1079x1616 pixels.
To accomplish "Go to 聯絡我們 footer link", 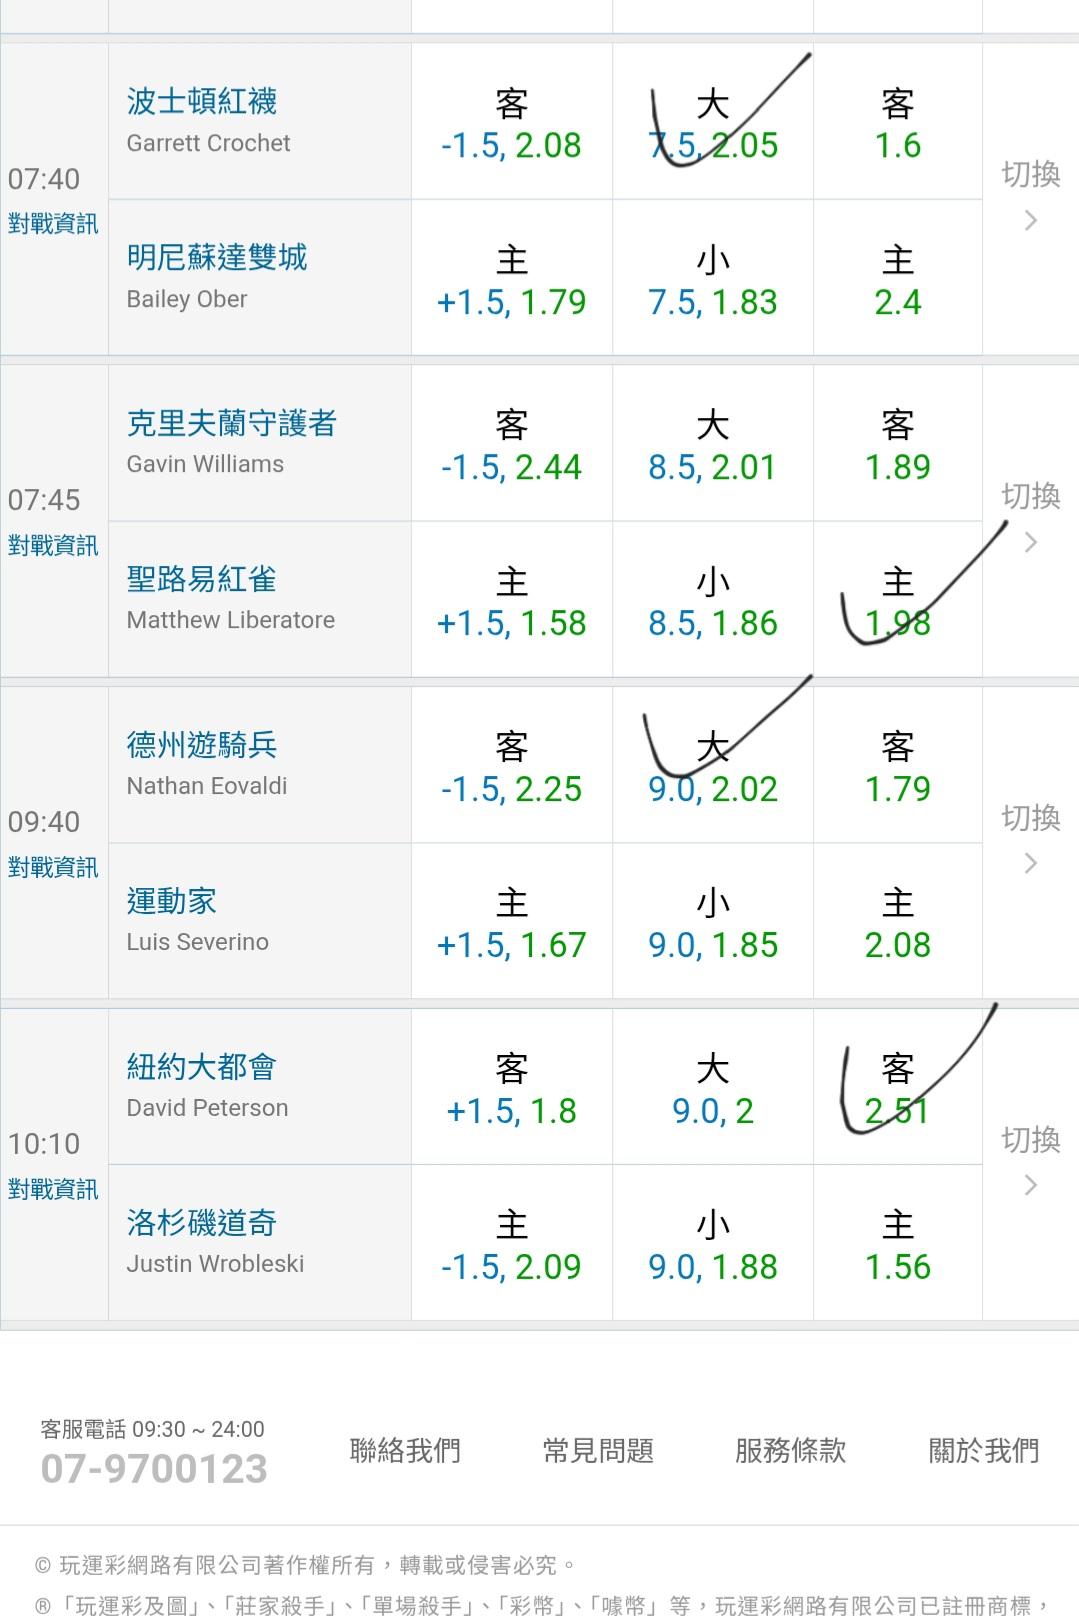I will (x=405, y=1450).
